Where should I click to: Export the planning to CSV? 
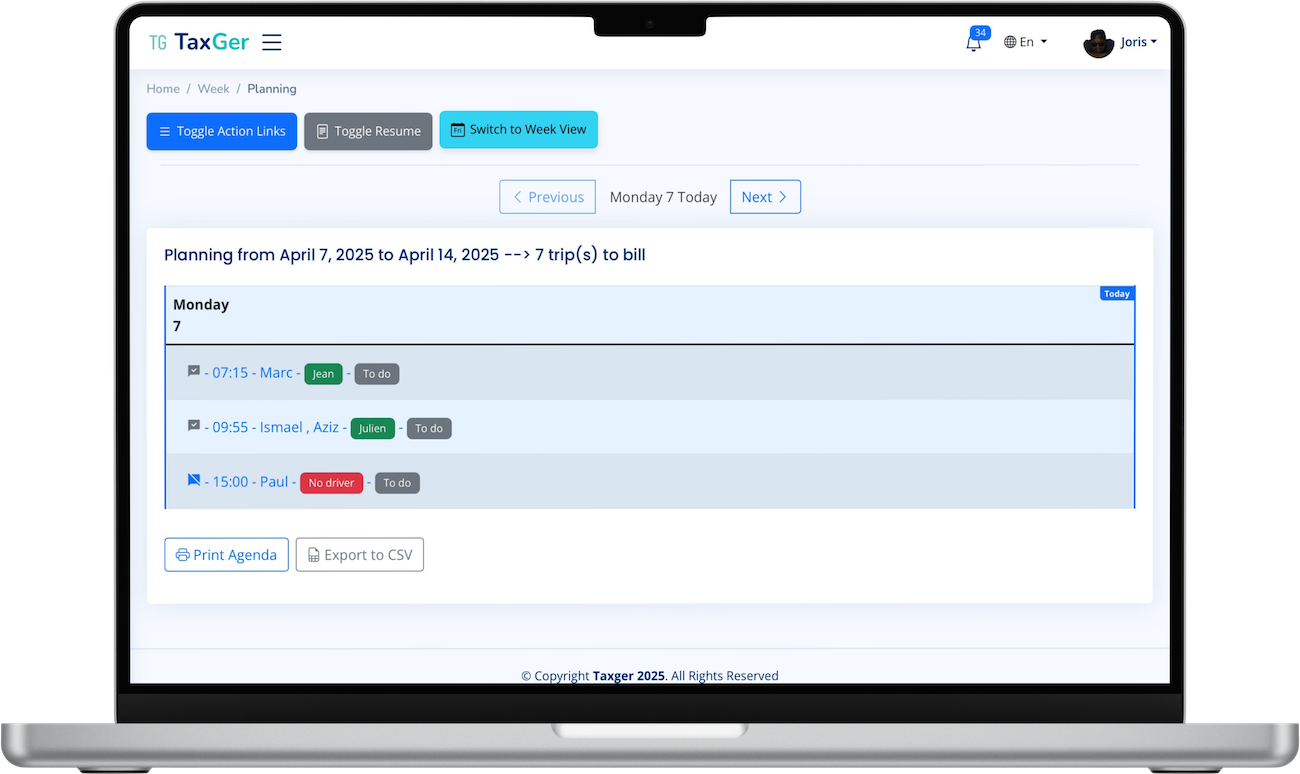[x=359, y=555]
